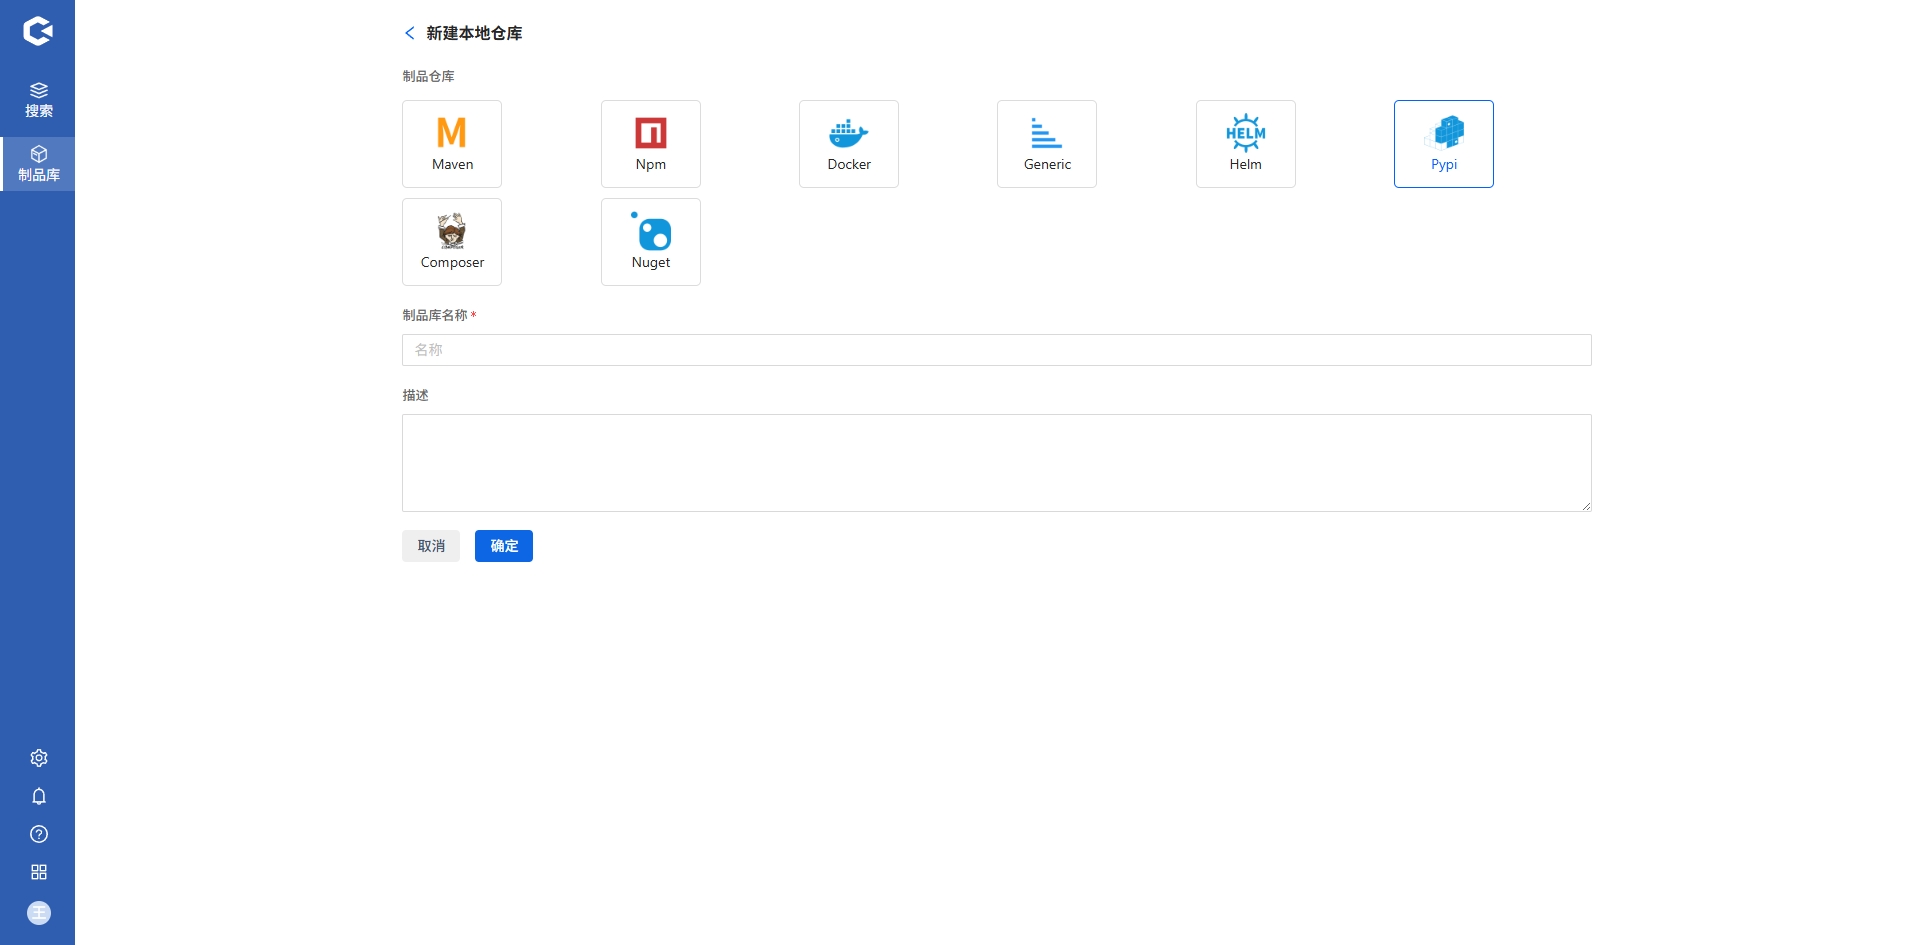The height and width of the screenshot is (945, 1920).
Task: Select the Generic repository type
Action: [1047, 144]
